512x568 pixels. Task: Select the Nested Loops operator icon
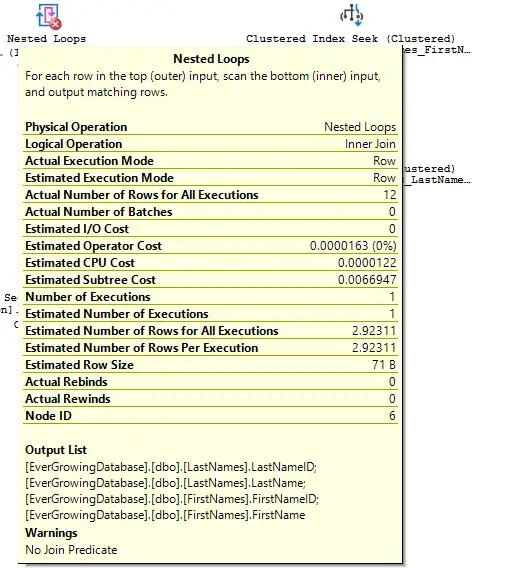(x=49, y=17)
